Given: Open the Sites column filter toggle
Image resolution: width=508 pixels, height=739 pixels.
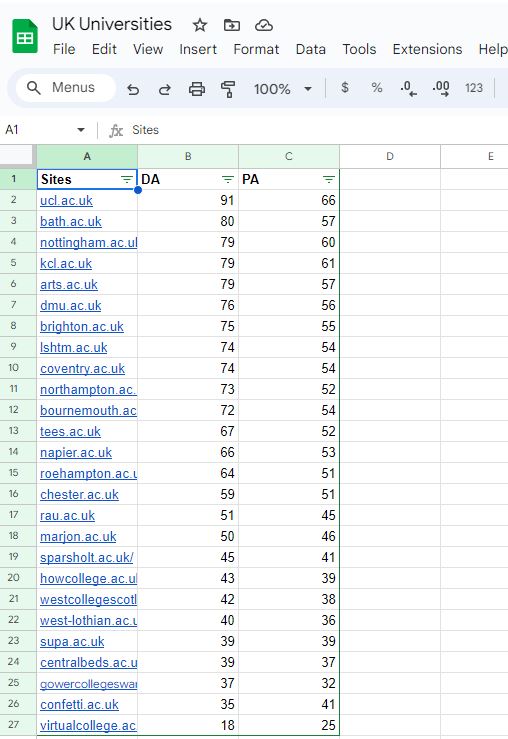Looking at the screenshot, I should click(127, 180).
